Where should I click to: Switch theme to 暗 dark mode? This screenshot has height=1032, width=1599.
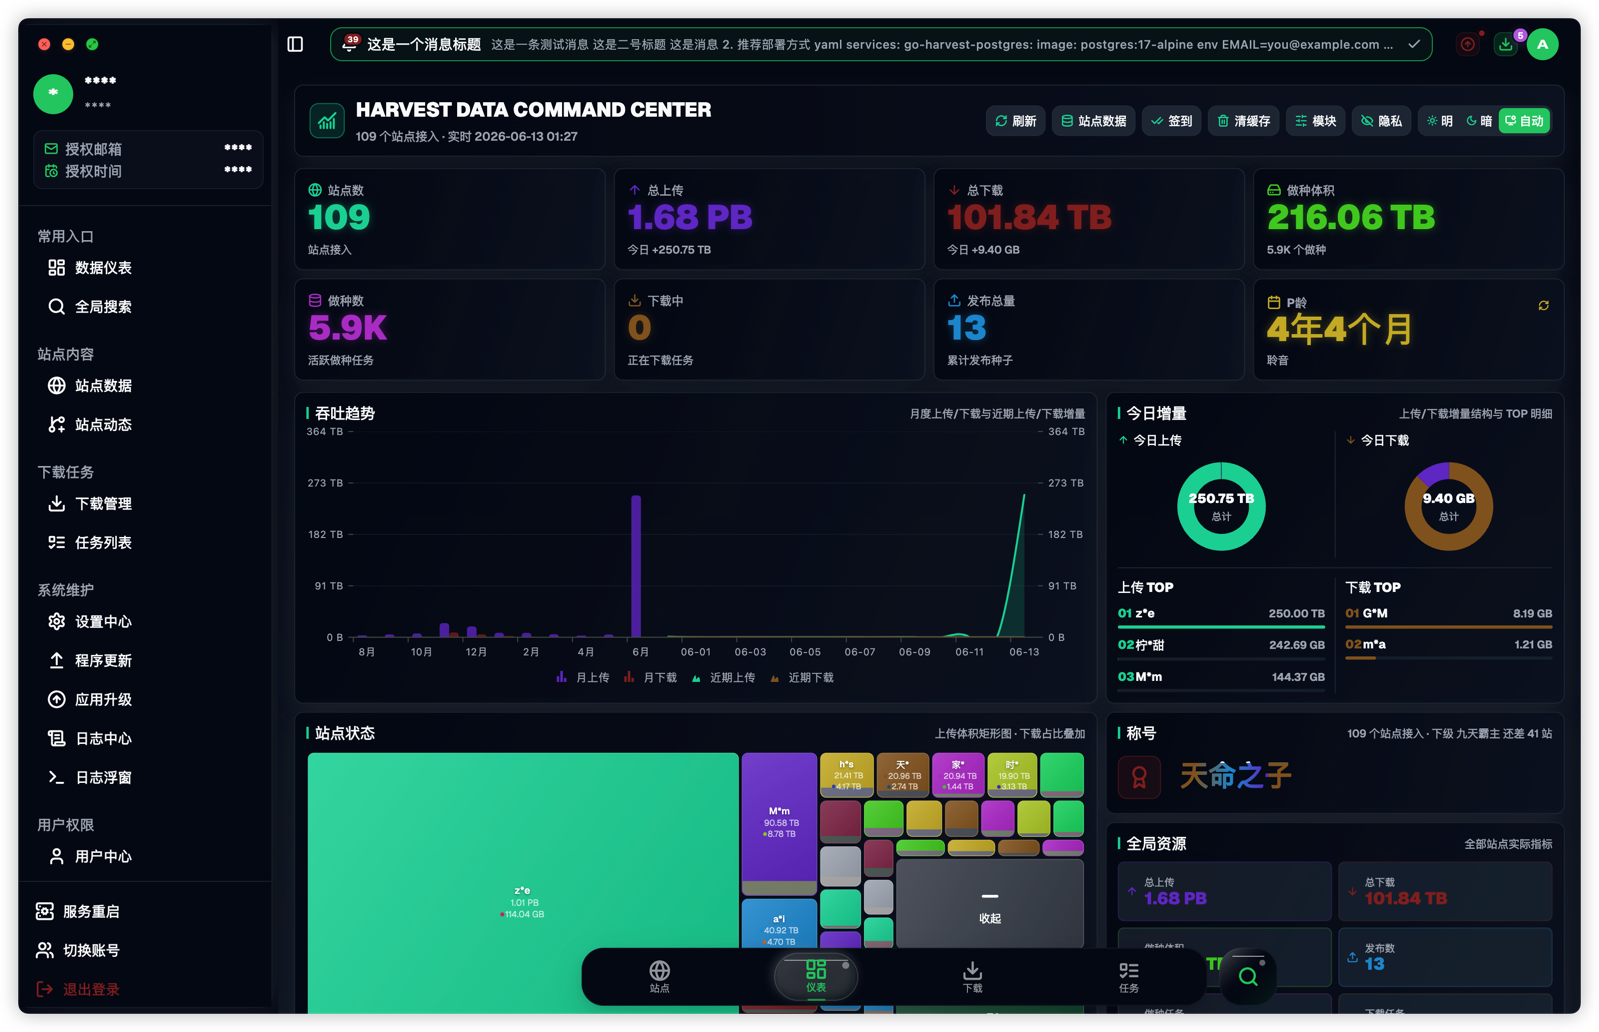[1479, 121]
